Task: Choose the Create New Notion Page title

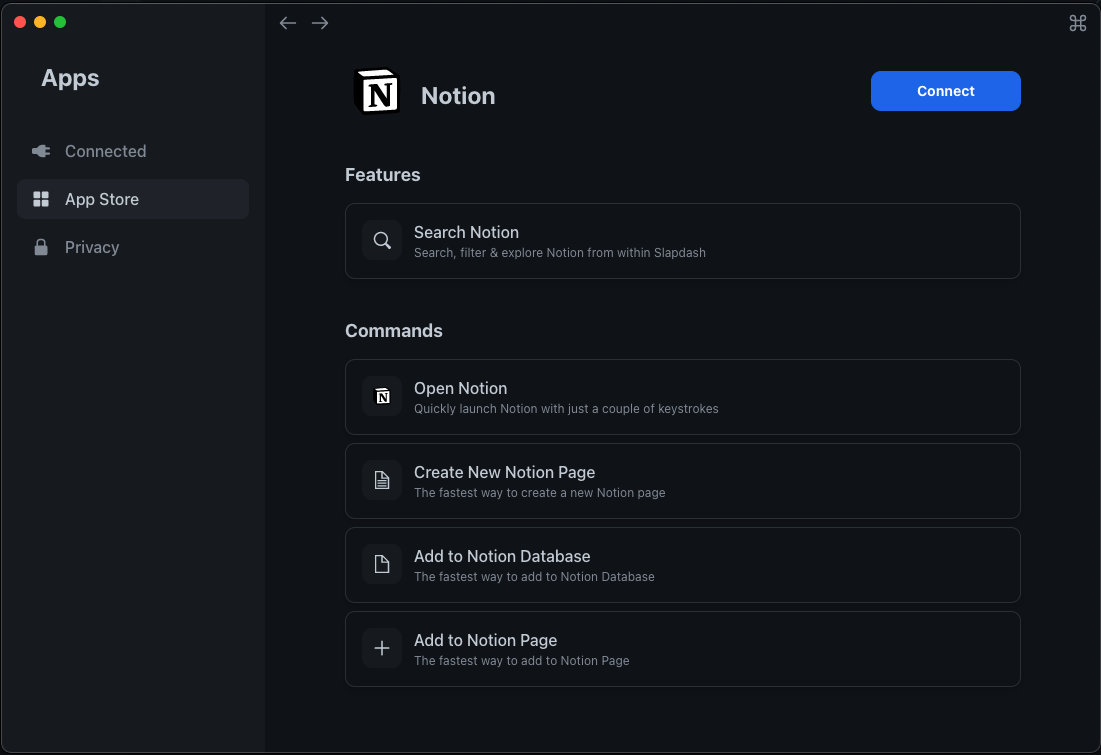Action: [x=504, y=473]
